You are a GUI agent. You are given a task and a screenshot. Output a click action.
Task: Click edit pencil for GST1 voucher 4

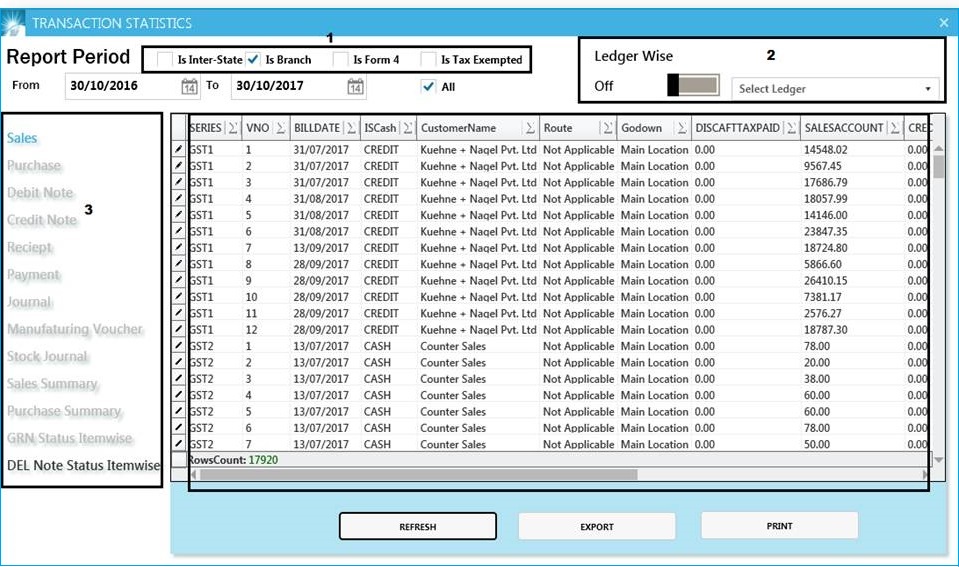pyautogui.click(x=179, y=198)
